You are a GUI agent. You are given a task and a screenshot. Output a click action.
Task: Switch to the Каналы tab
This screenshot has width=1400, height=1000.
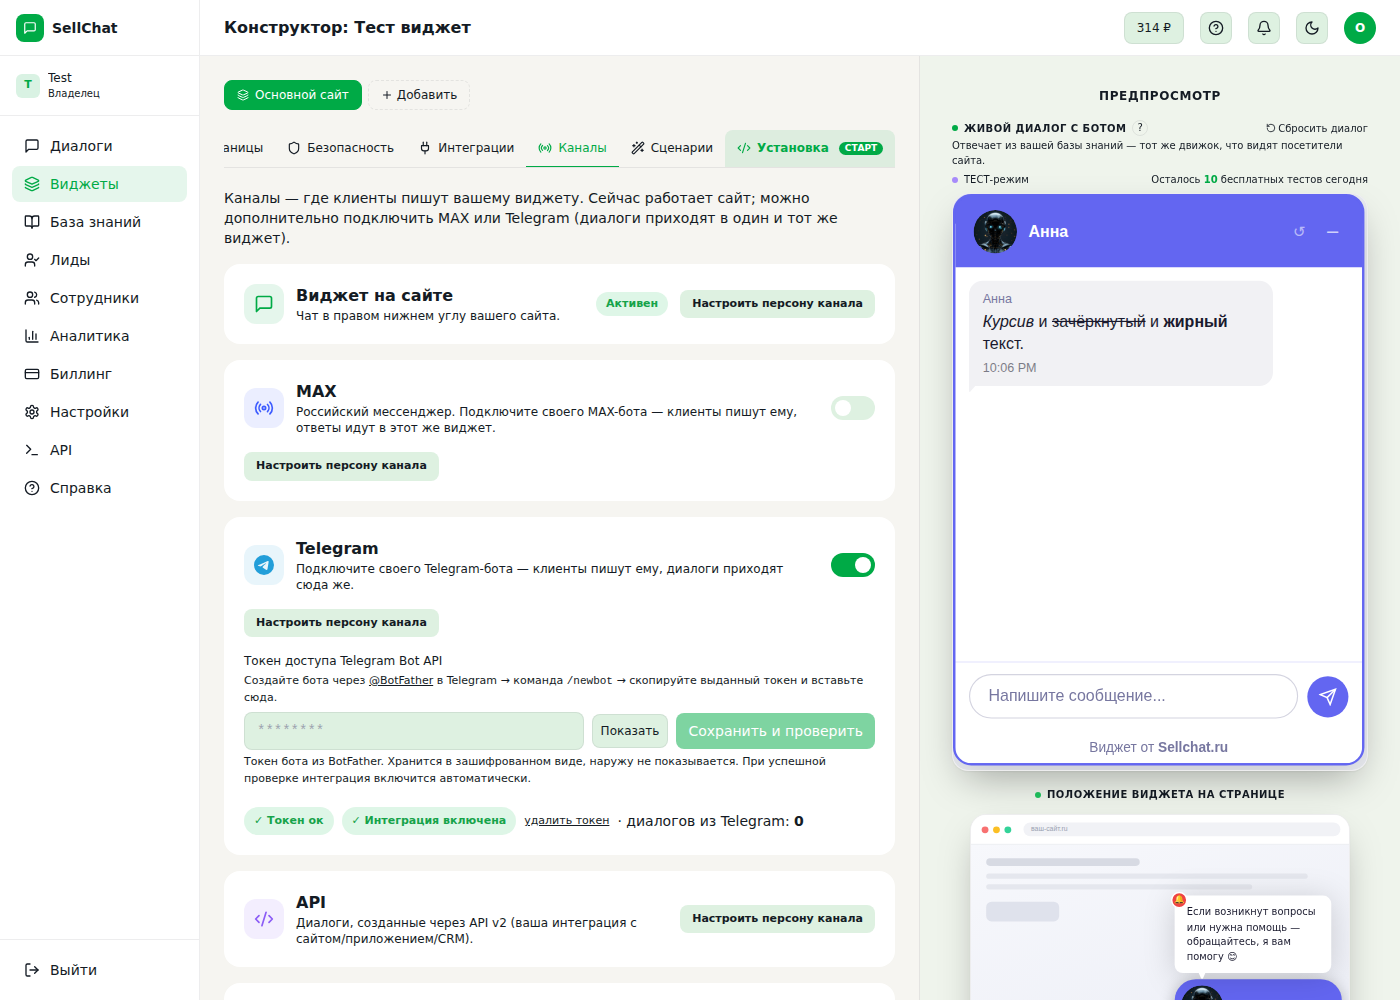pyautogui.click(x=573, y=148)
